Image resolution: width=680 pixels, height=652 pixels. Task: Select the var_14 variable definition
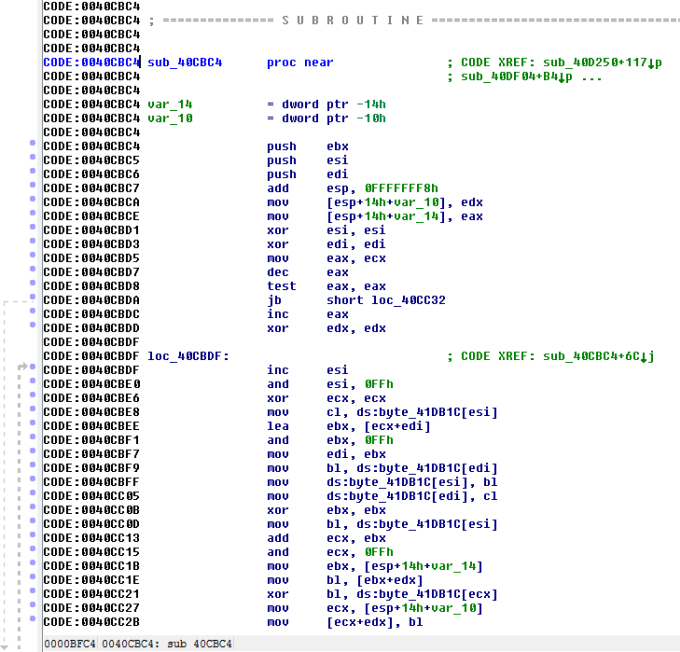click(170, 105)
